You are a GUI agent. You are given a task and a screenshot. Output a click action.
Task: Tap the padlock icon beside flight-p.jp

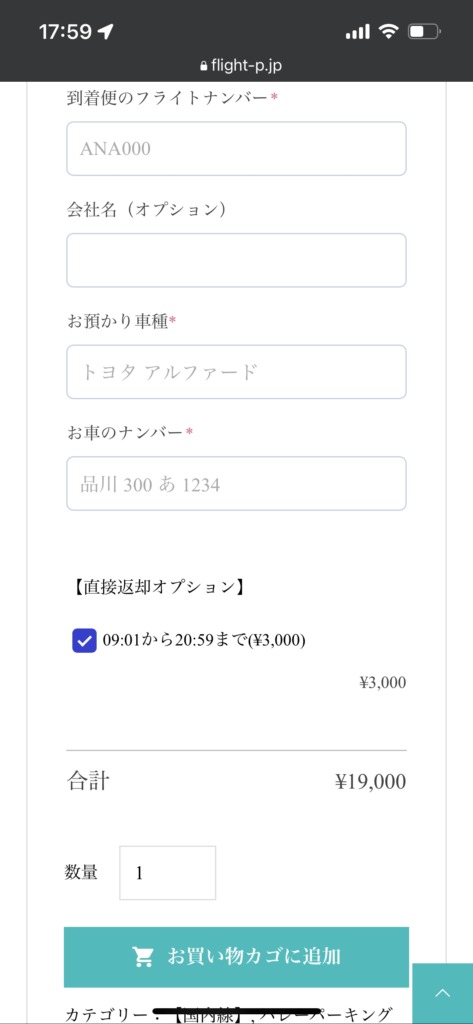point(203,66)
